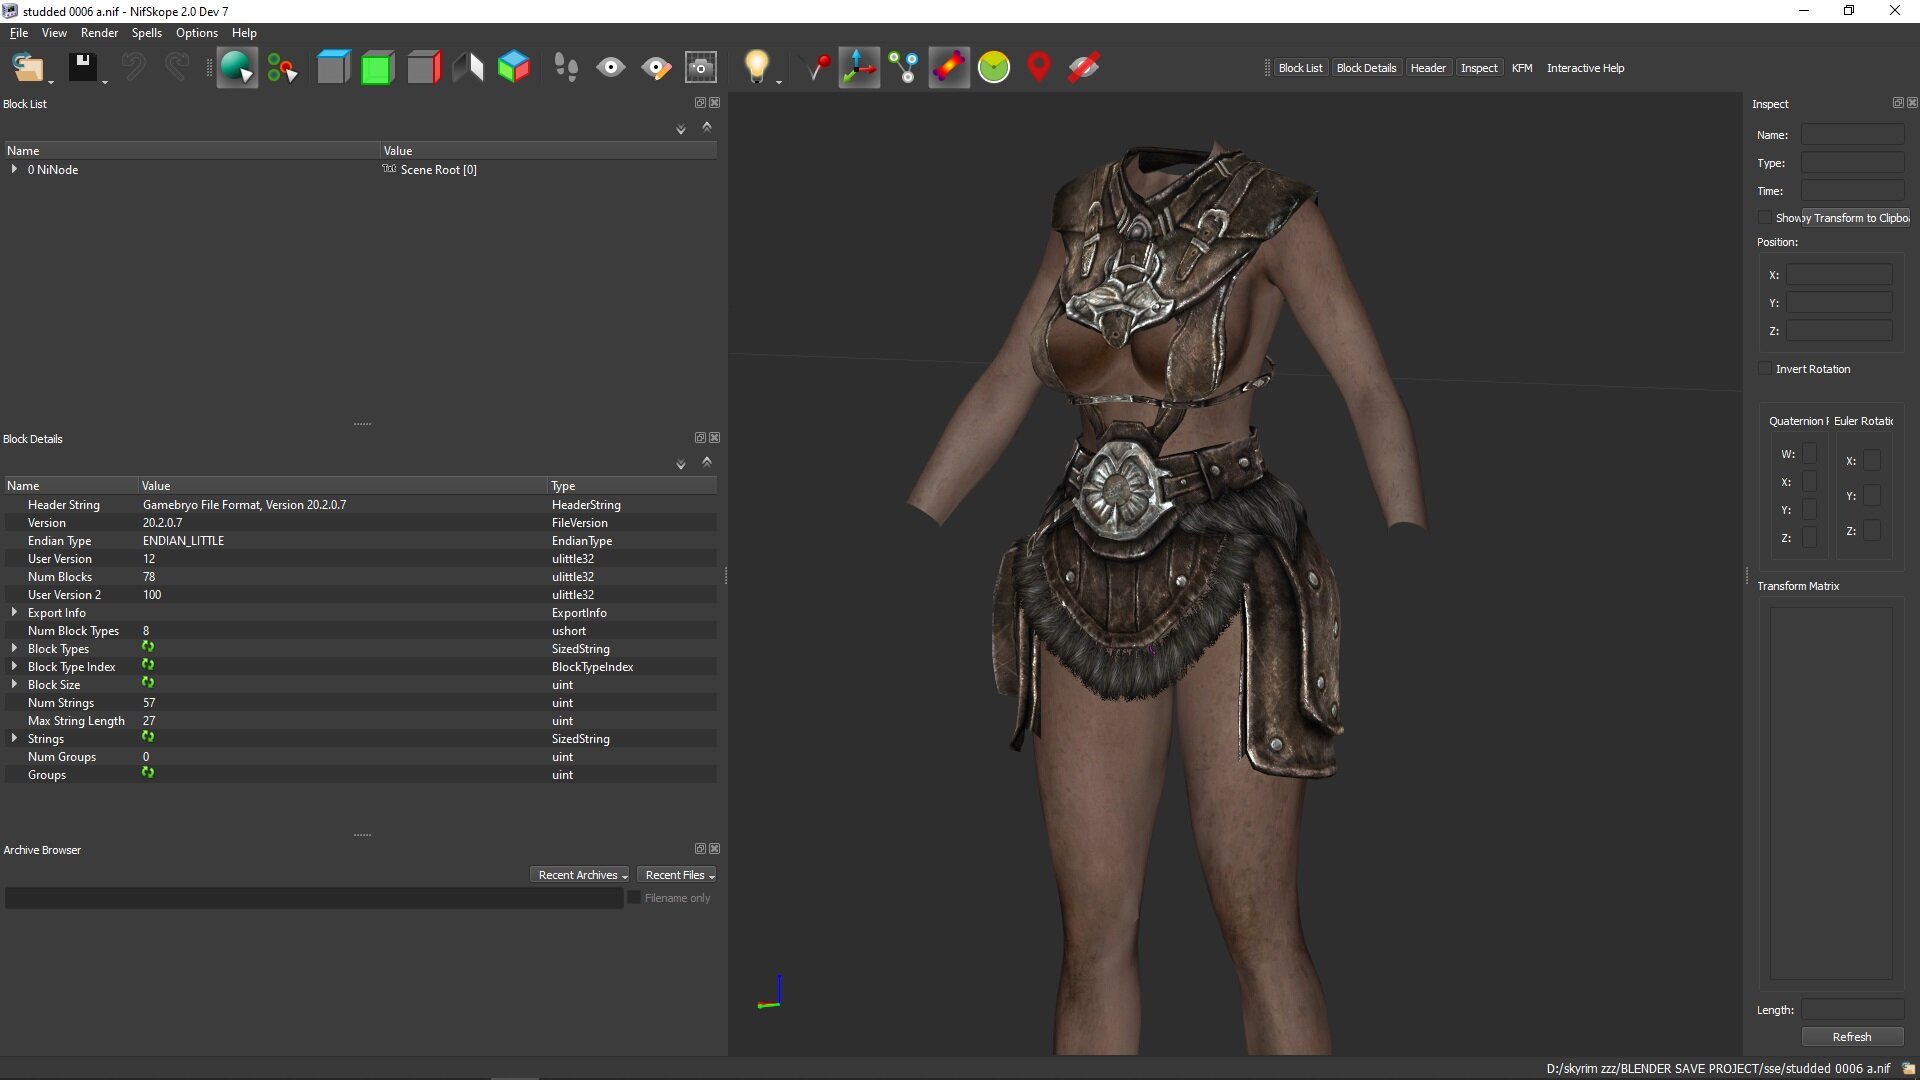Expand the 0 NiNode tree row
This screenshot has width=1920, height=1080.
(14, 170)
